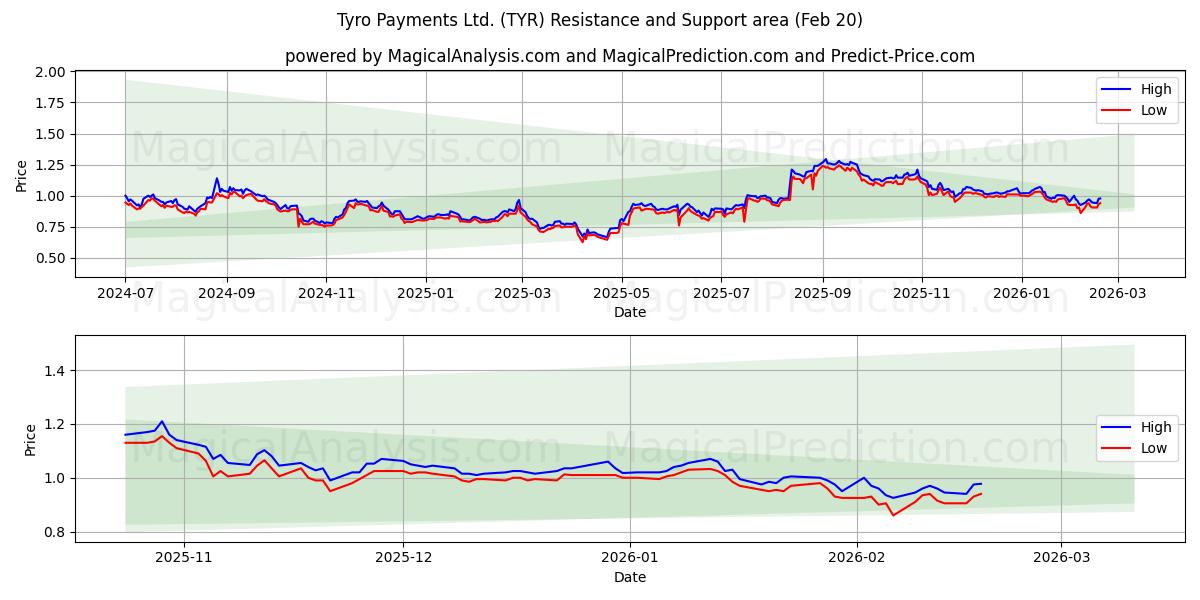The height and width of the screenshot is (600, 1200).
Task: Click 'High' in the top chart legend
Action: tap(1155, 89)
